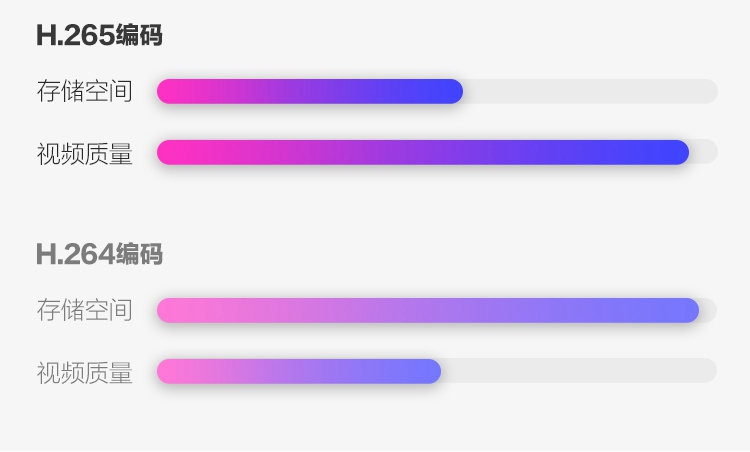The image size is (750, 452).
Task: Click middle of H.265 存储空间 filled bar
Action: tap(310, 91)
